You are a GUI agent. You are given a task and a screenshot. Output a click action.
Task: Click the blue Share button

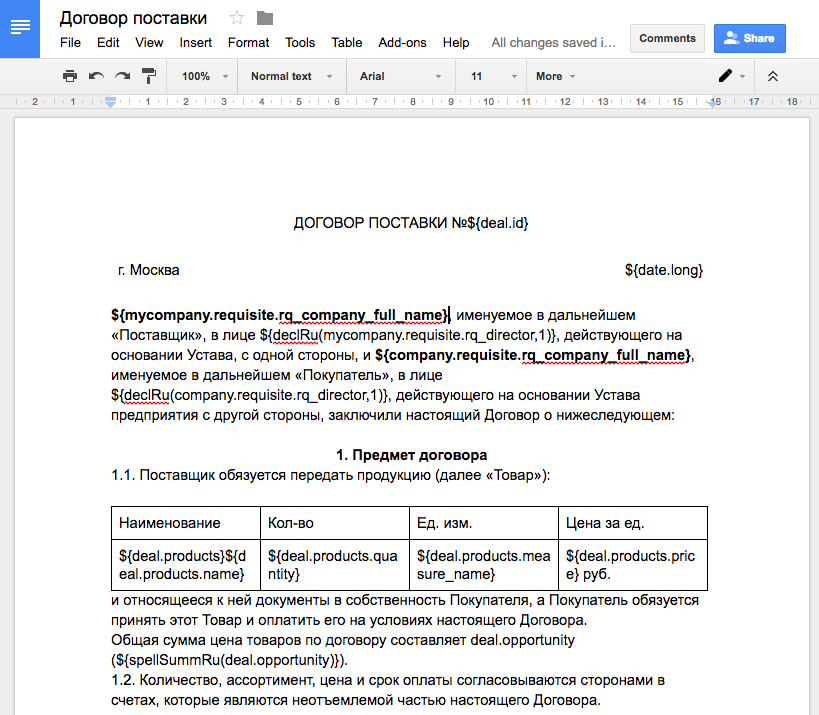tap(749, 38)
